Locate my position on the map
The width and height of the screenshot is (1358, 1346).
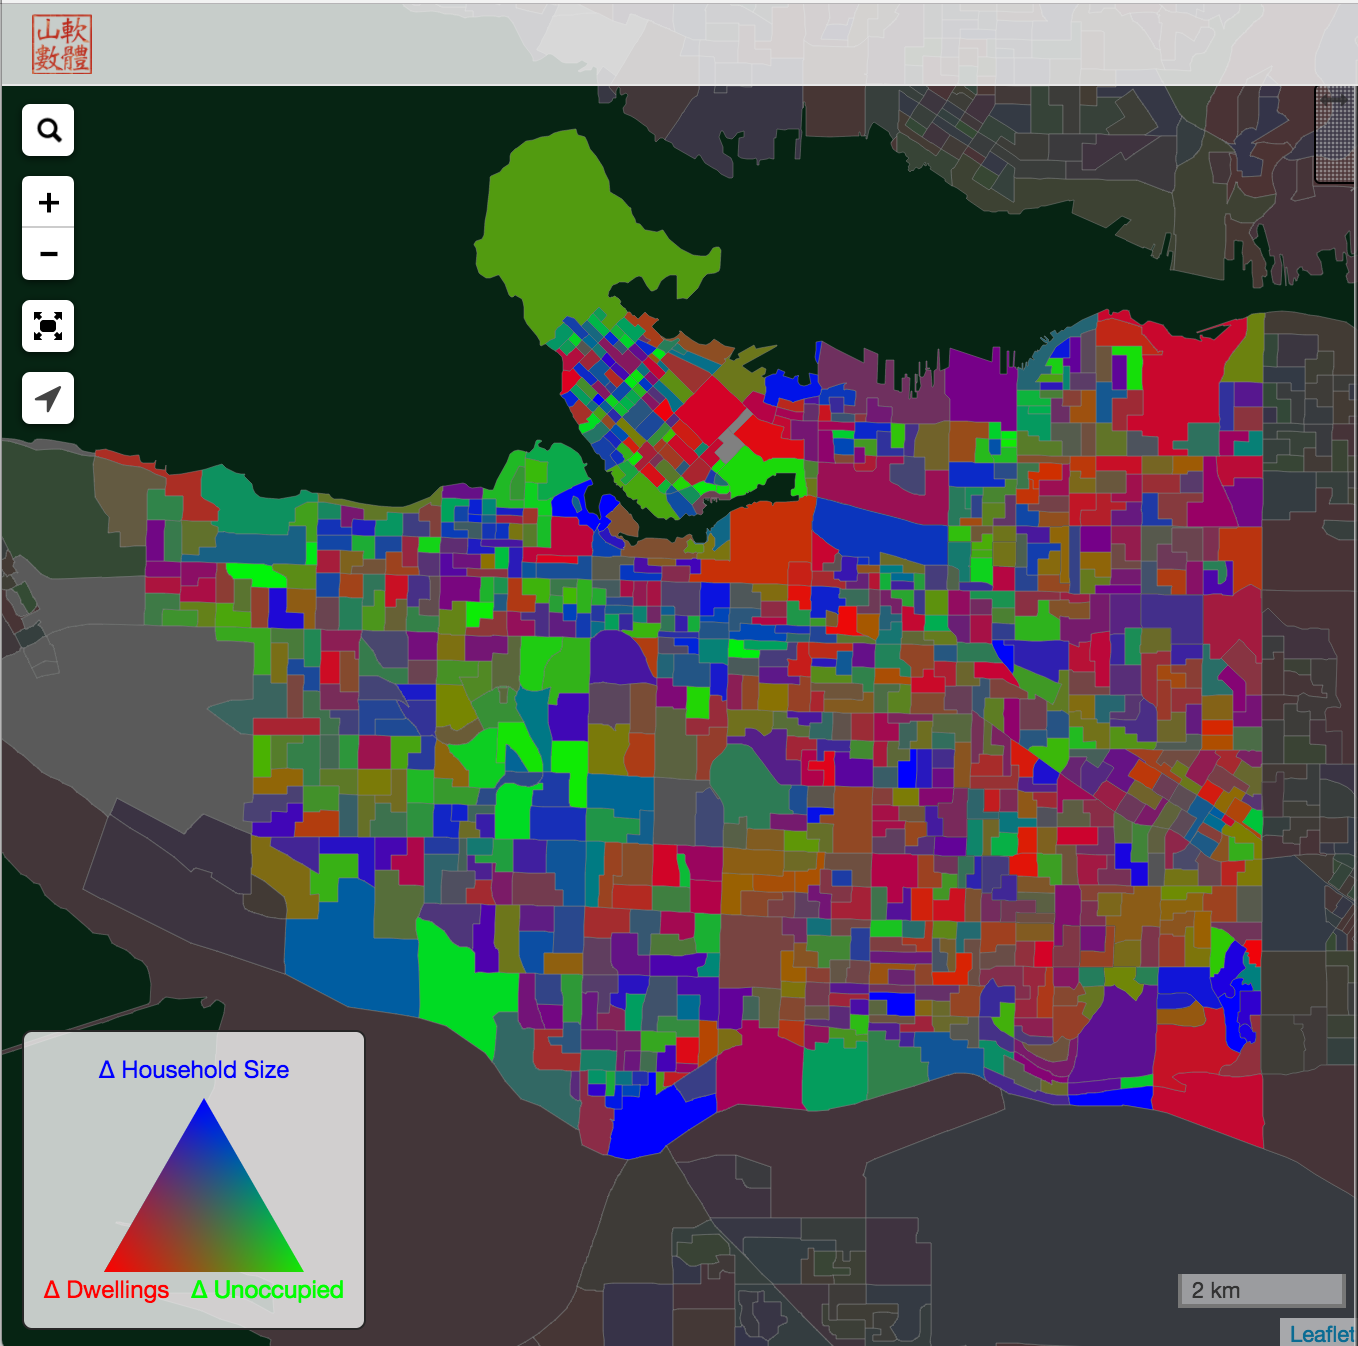click(x=48, y=398)
